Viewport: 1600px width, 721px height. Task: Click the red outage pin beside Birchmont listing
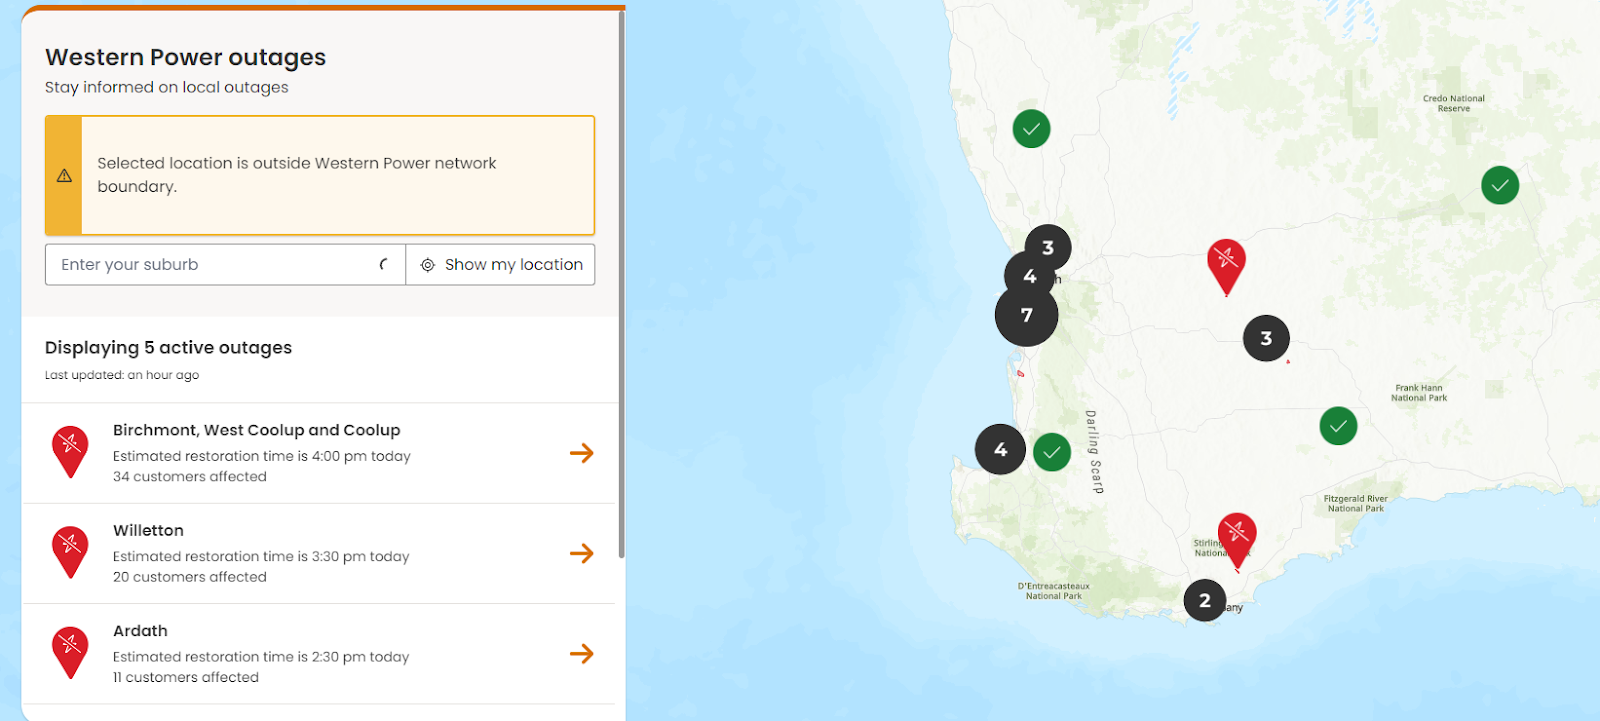(70, 452)
